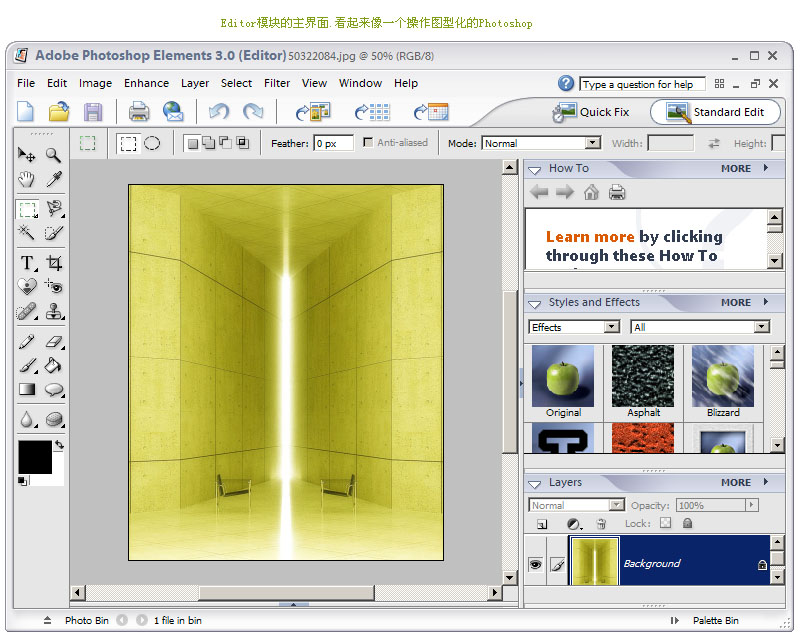This screenshot has height=637, width=800.
Task: Select the Sponge tool
Action: coord(54,419)
